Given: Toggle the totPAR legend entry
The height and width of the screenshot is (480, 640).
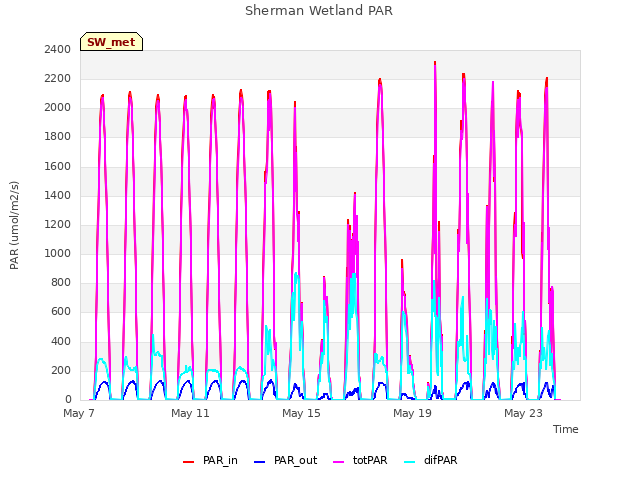Looking at the screenshot, I should tap(360, 460).
